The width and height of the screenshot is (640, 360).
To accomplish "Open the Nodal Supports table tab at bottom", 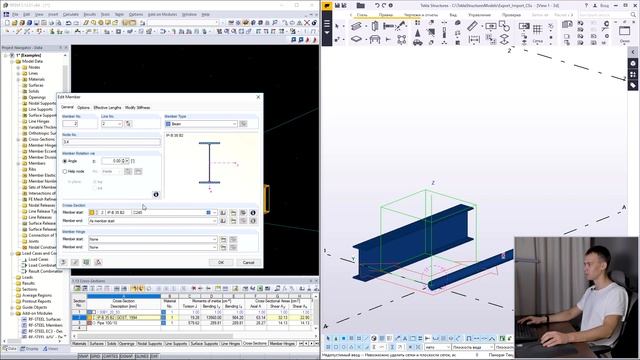I will tap(150, 344).
